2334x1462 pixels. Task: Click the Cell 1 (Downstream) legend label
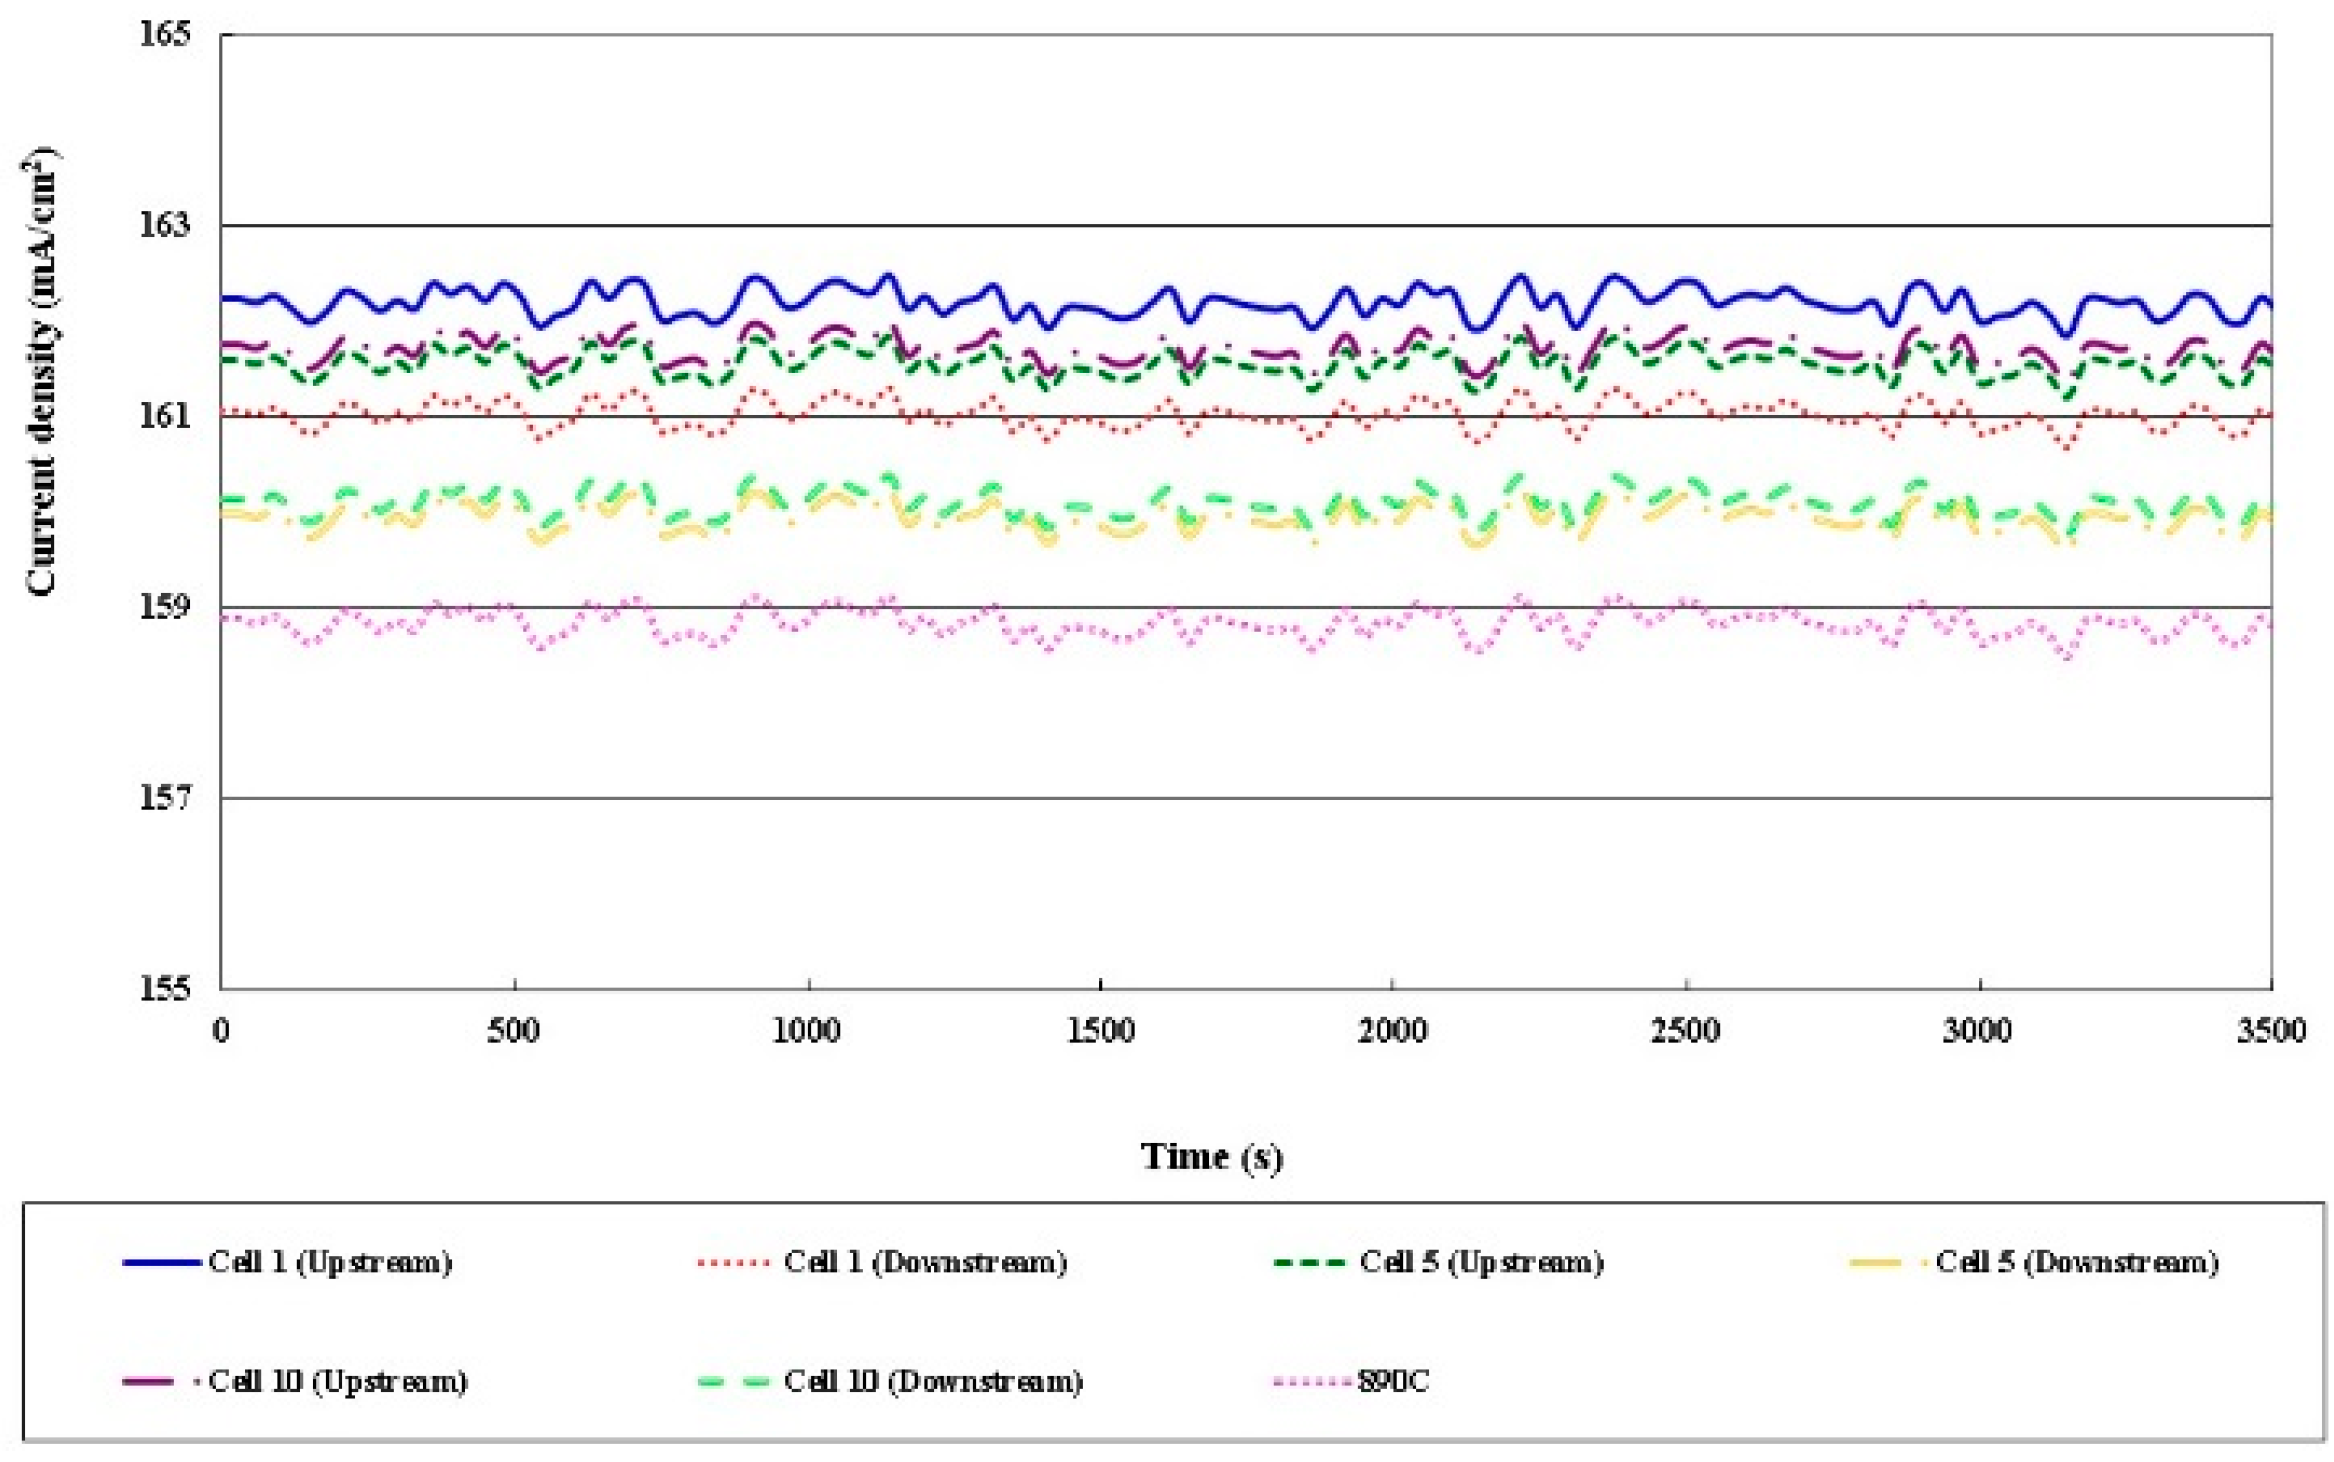925,1263
